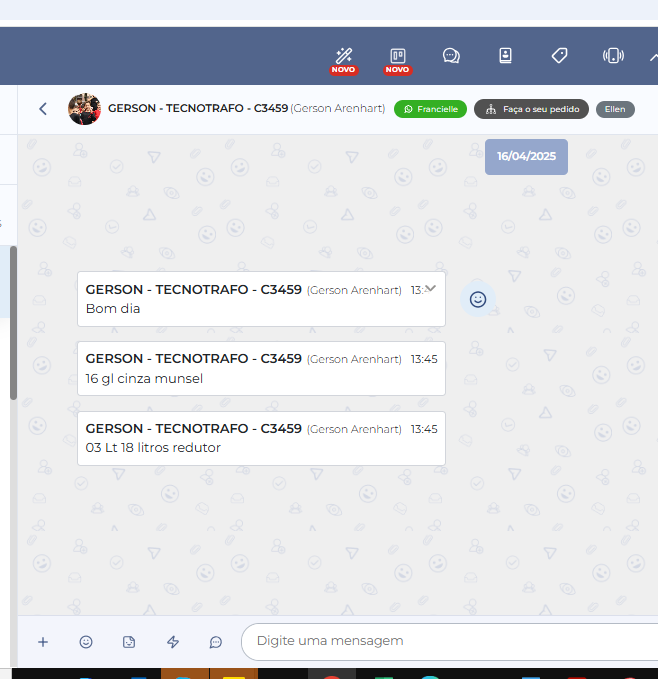Open quick replies lightning icon
The height and width of the screenshot is (679, 658).
coord(172,642)
